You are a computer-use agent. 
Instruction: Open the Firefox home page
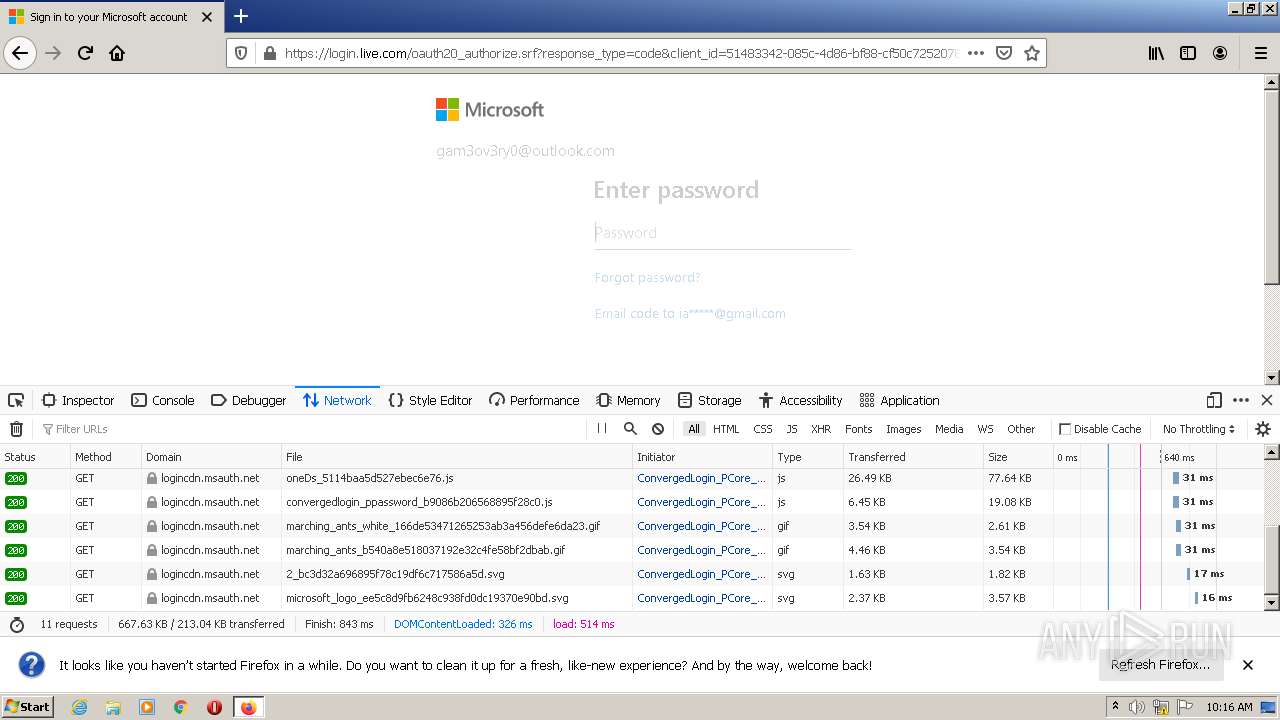coord(117,53)
